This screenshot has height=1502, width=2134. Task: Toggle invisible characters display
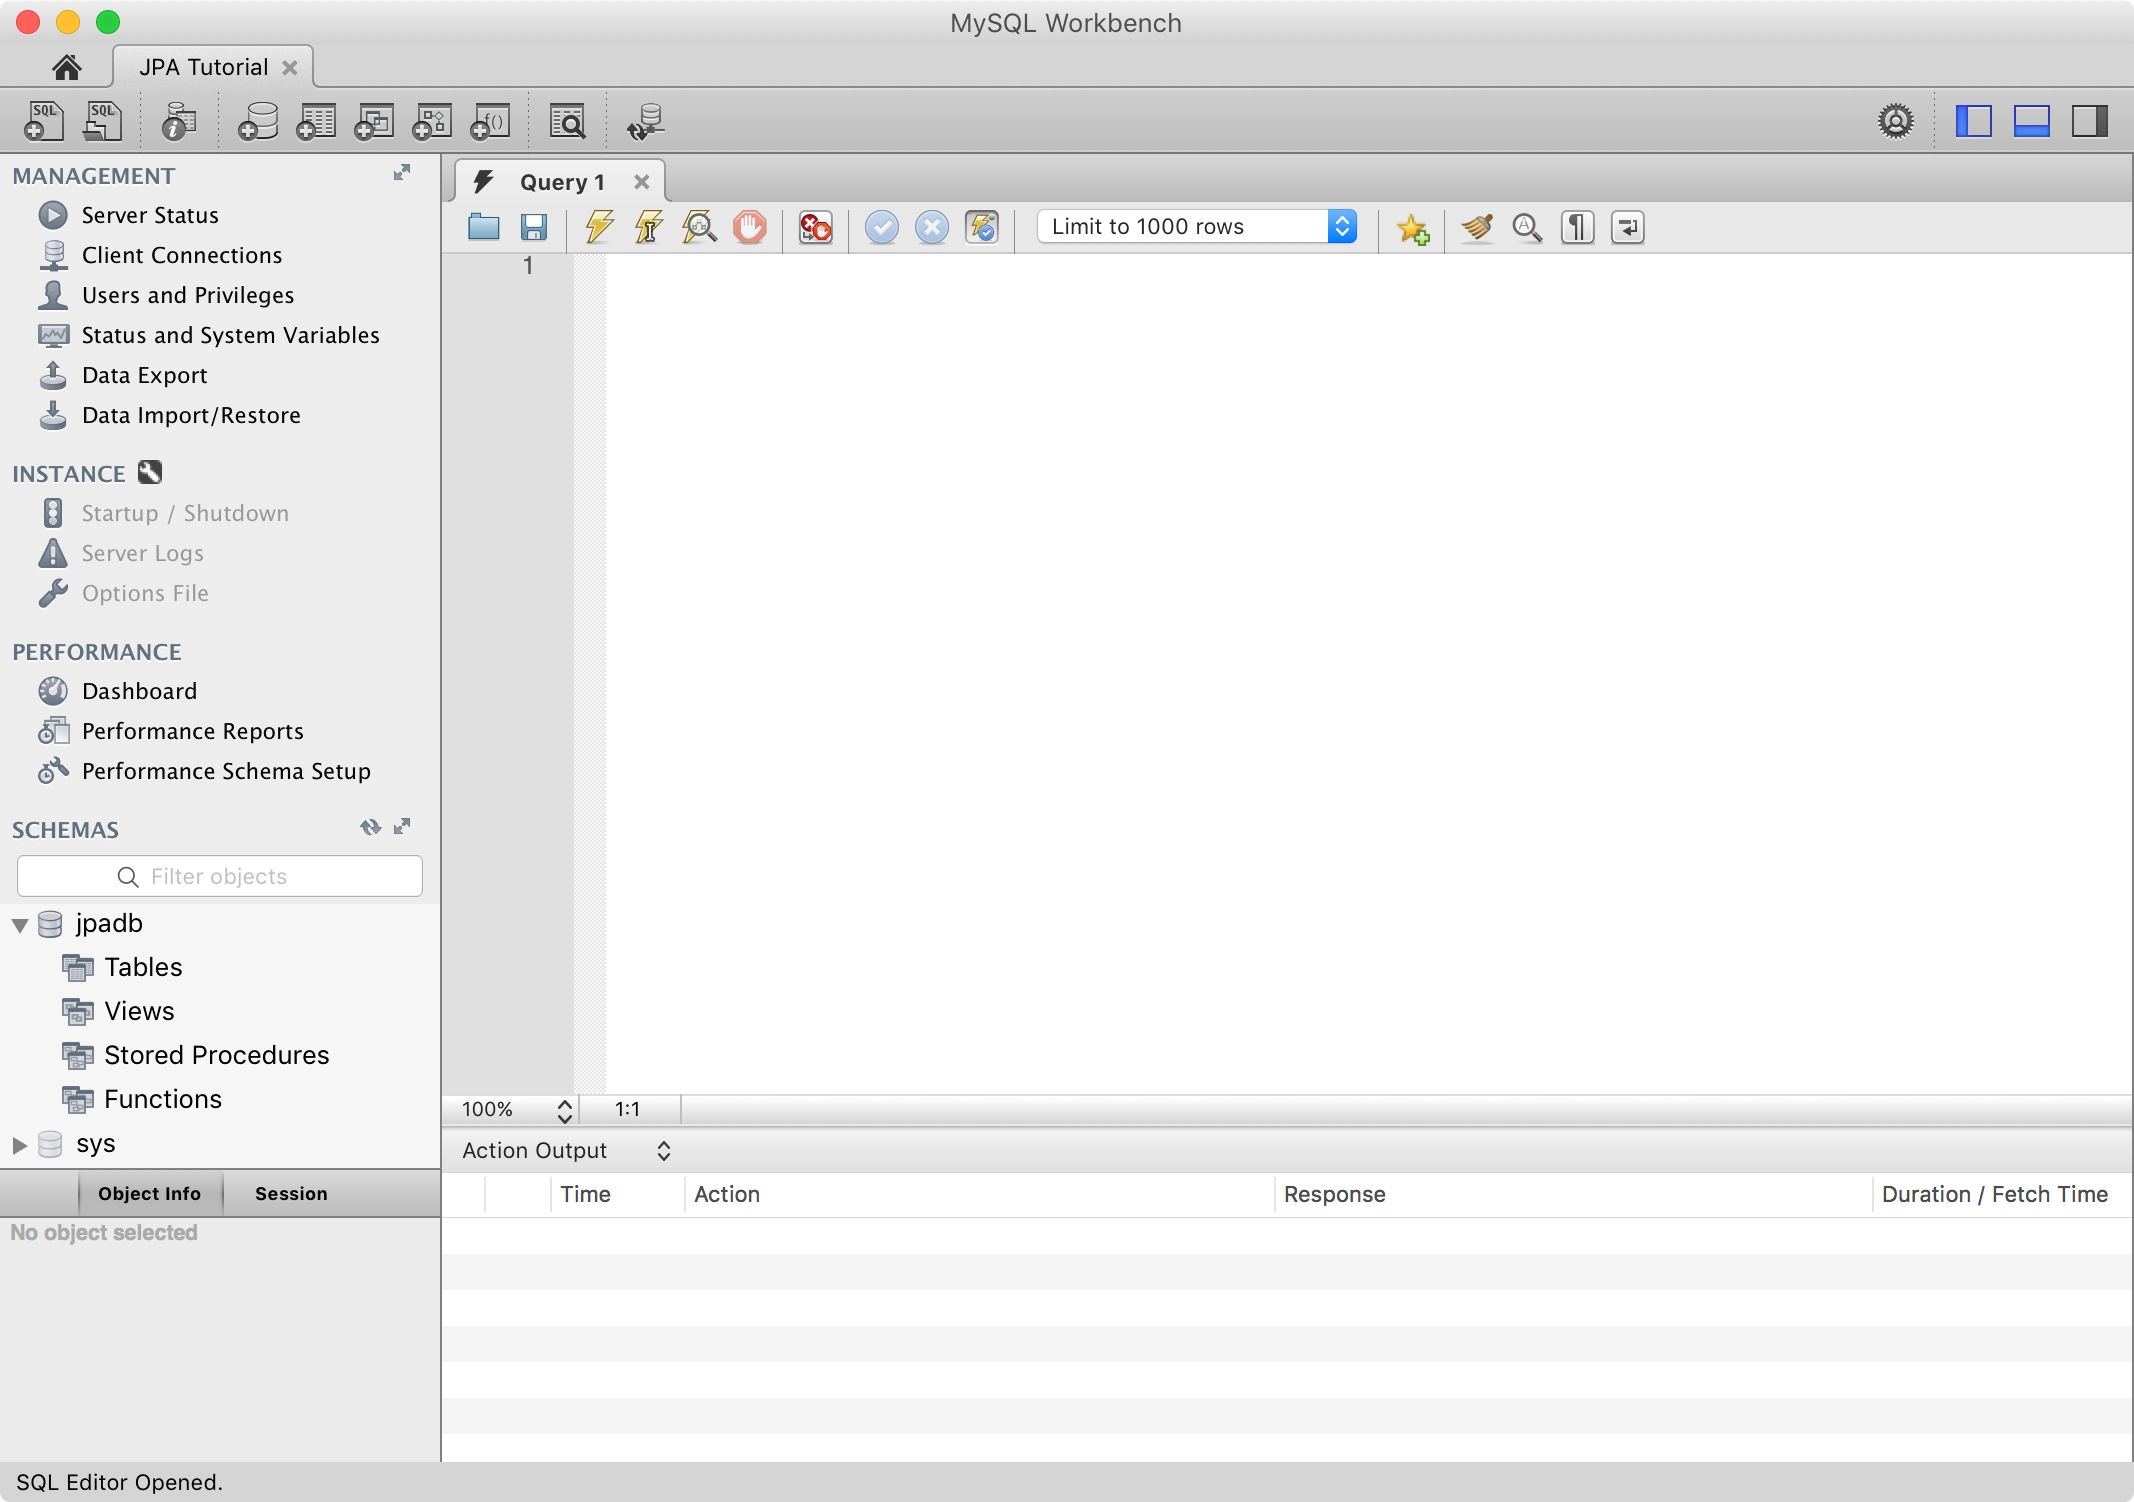pos(1577,227)
